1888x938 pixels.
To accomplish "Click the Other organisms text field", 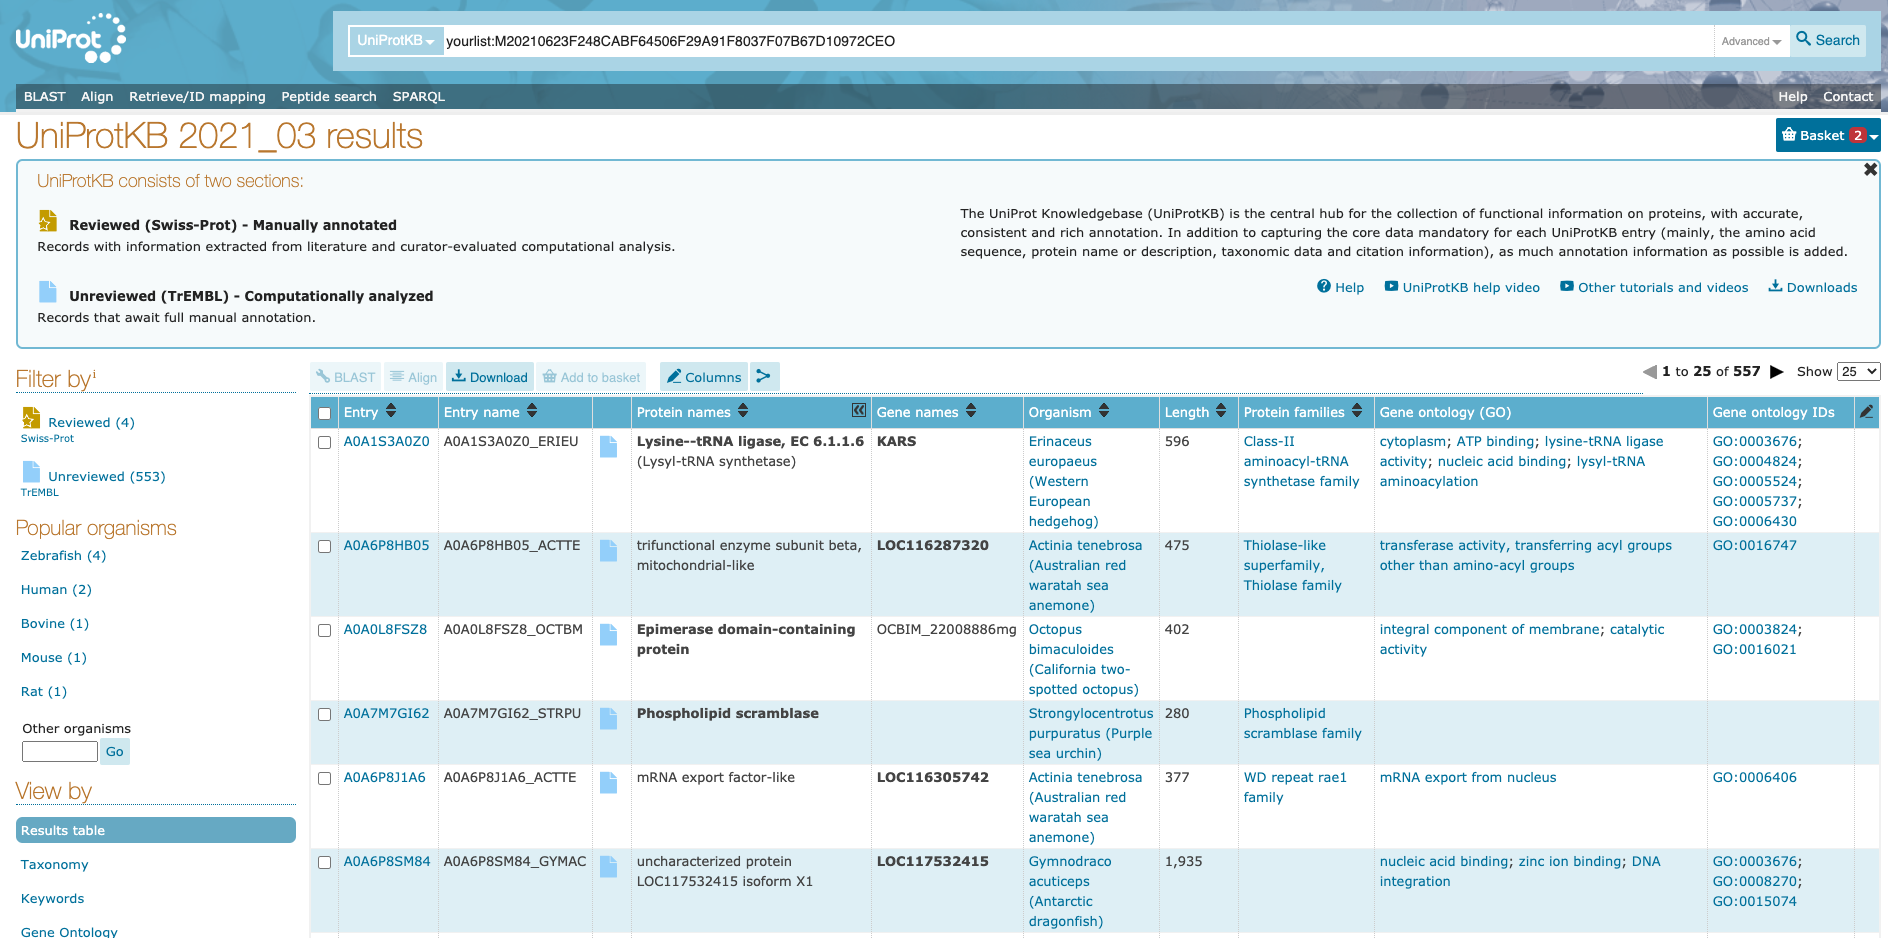I will (60, 752).
